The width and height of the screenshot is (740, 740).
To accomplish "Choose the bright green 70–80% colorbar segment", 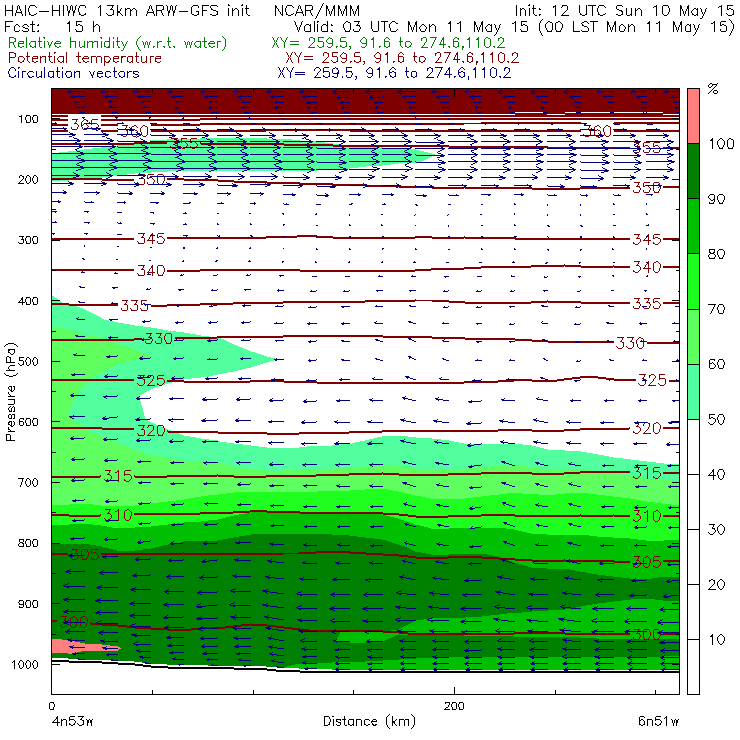I will (x=693, y=281).
